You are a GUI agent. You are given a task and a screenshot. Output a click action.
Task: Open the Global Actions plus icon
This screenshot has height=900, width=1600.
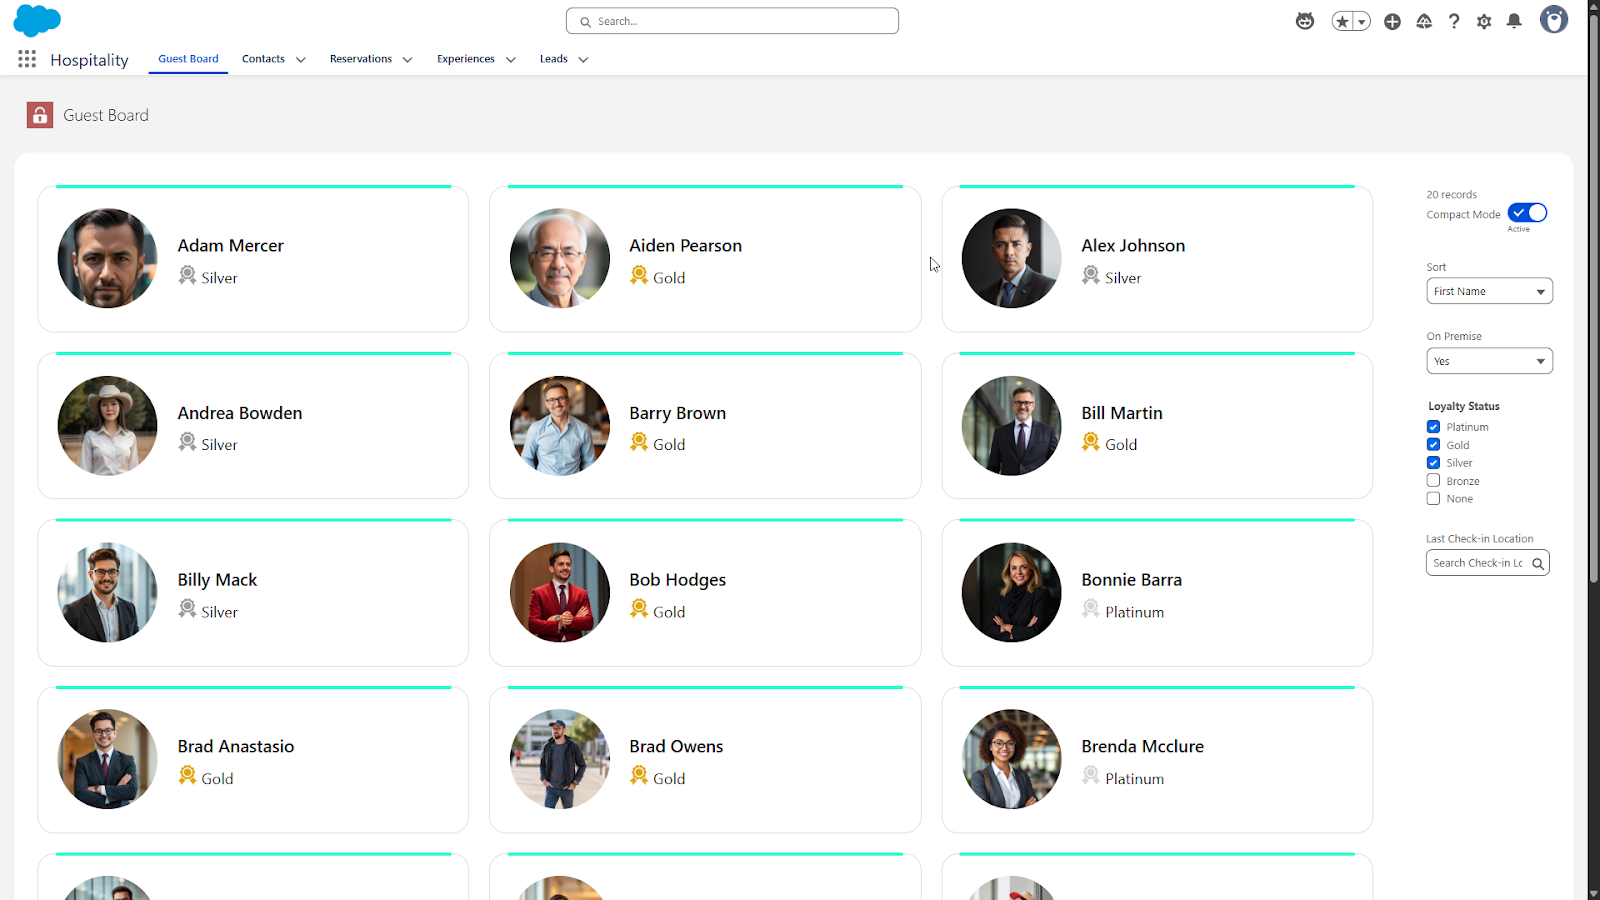(x=1392, y=21)
